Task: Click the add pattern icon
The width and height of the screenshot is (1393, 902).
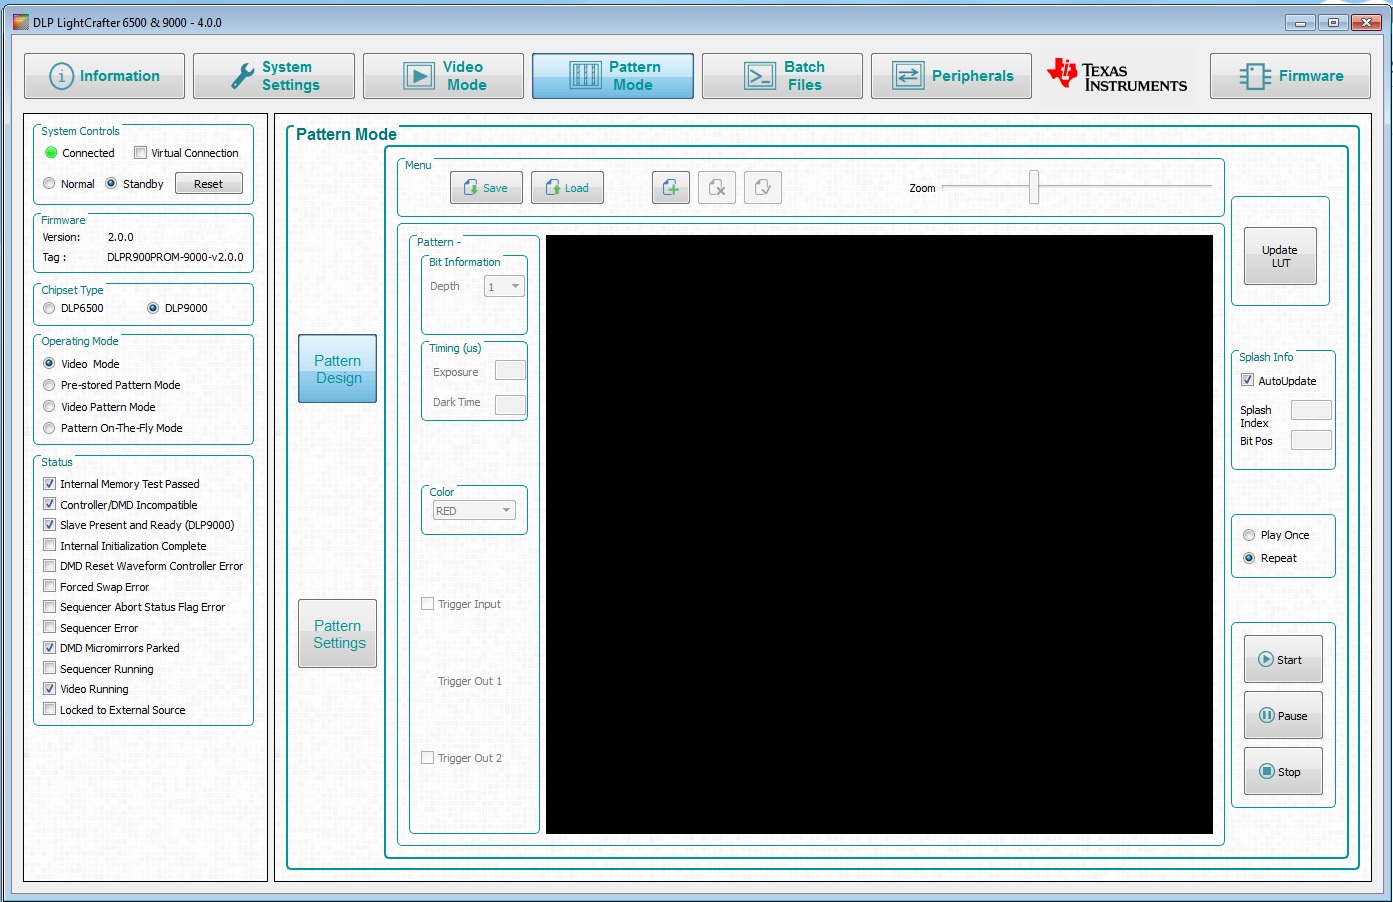Action: click(x=671, y=187)
